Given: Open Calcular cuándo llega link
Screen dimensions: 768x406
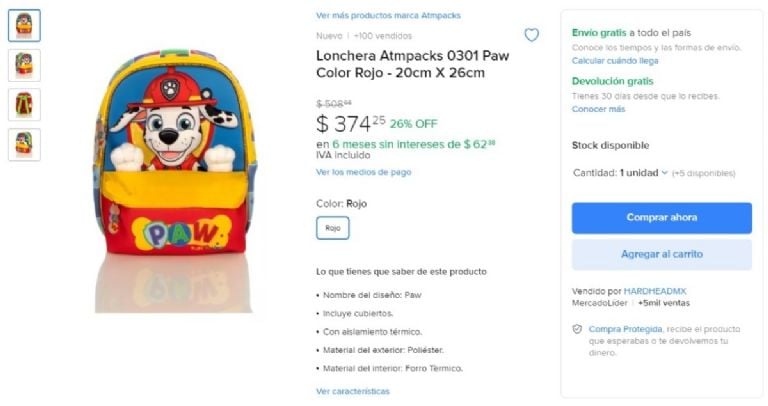Looking at the screenshot, I should coord(615,61).
